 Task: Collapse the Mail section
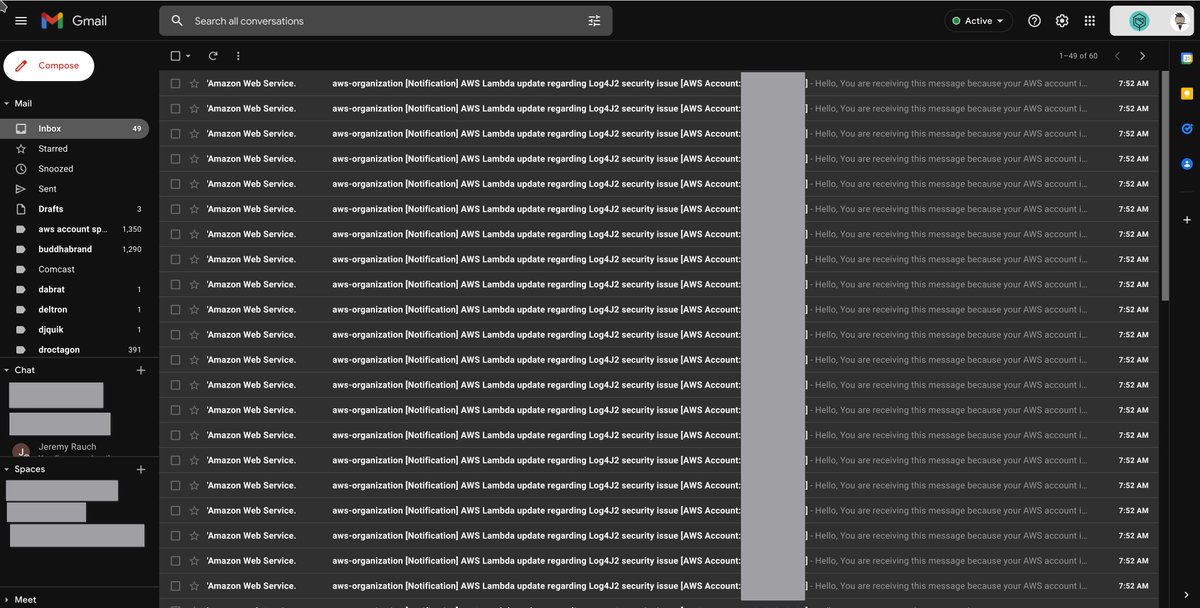6,103
